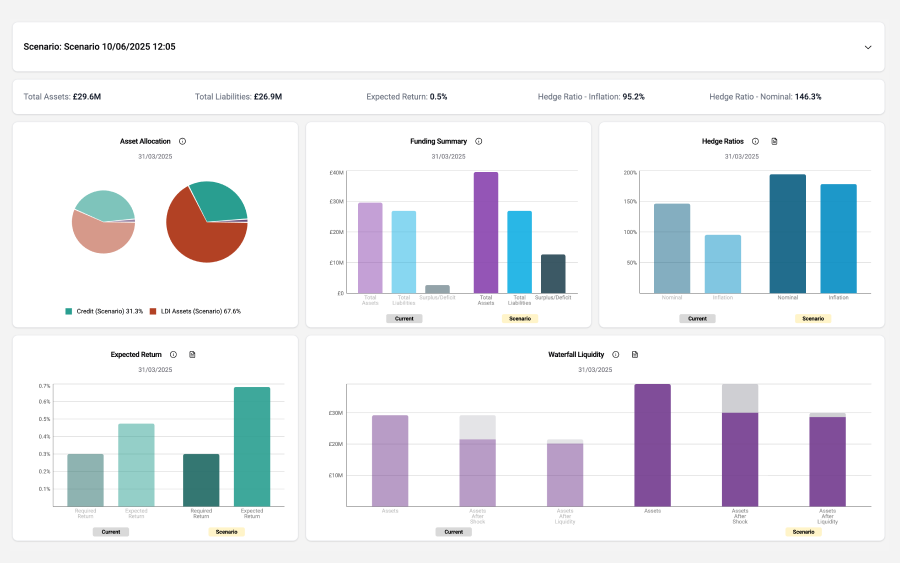Click the Expected Return info icon
The width and height of the screenshot is (900, 563).
tap(173, 354)
